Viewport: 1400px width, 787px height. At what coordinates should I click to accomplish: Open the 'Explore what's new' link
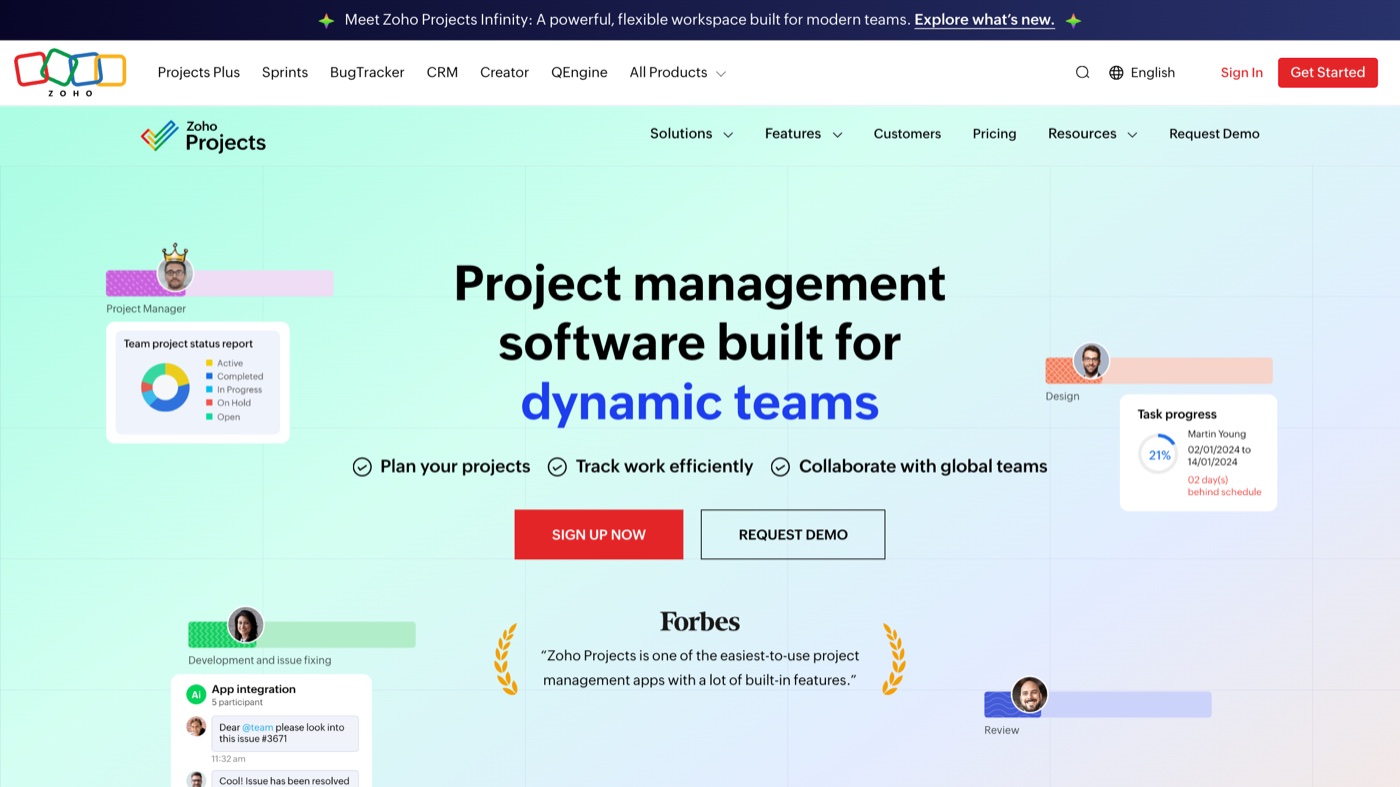click(984, 20)
